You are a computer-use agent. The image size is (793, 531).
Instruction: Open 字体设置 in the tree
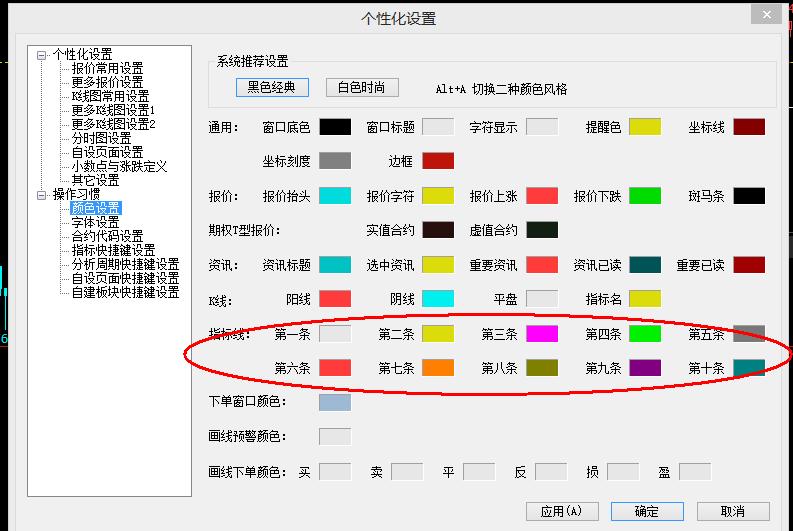pos(95,222)
